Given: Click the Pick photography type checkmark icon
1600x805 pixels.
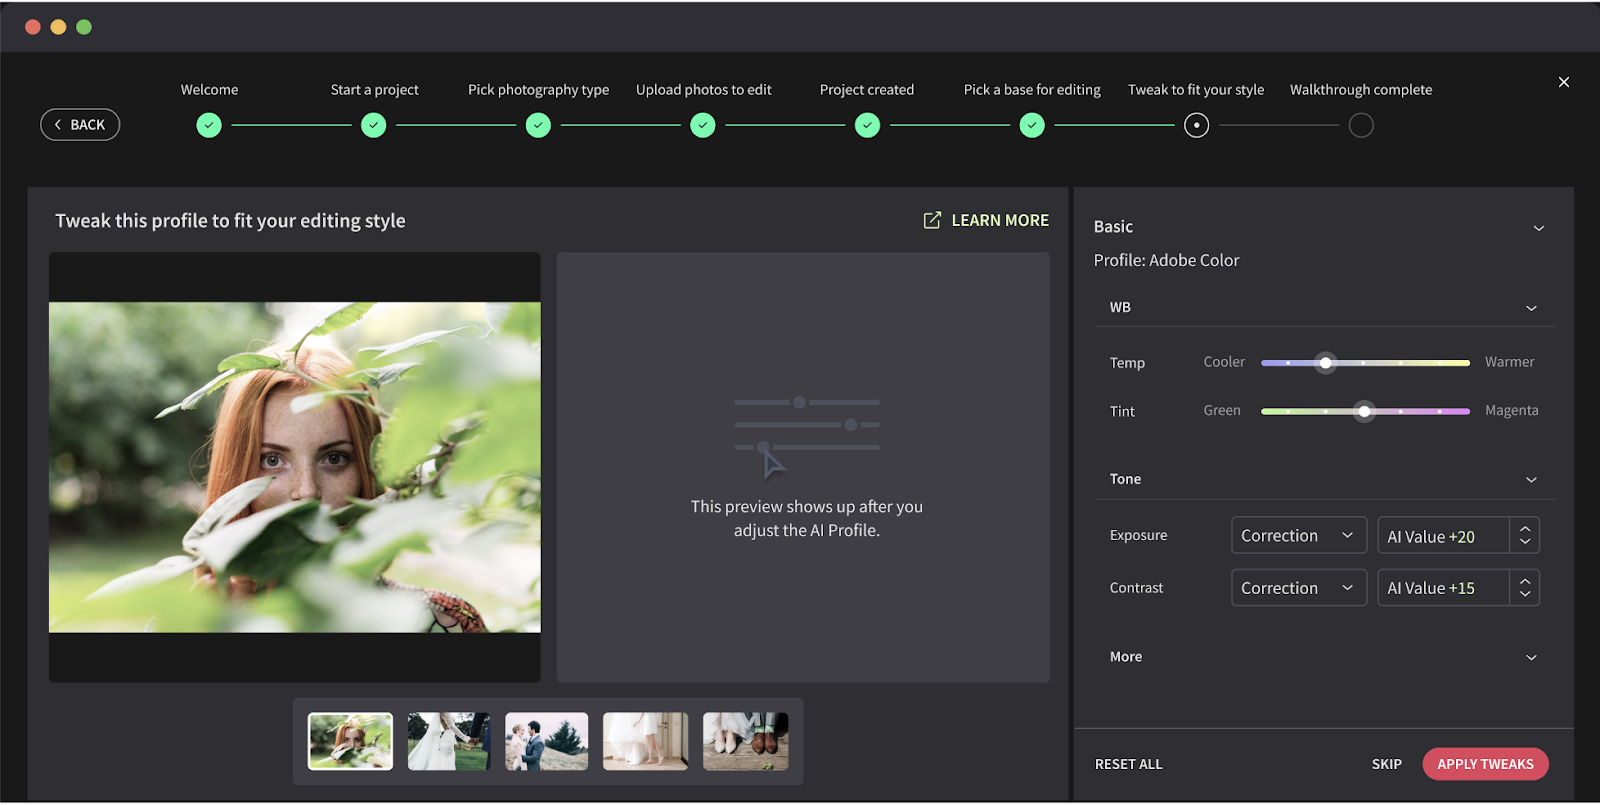Looking at the screenshot, I should pos(538,125).
